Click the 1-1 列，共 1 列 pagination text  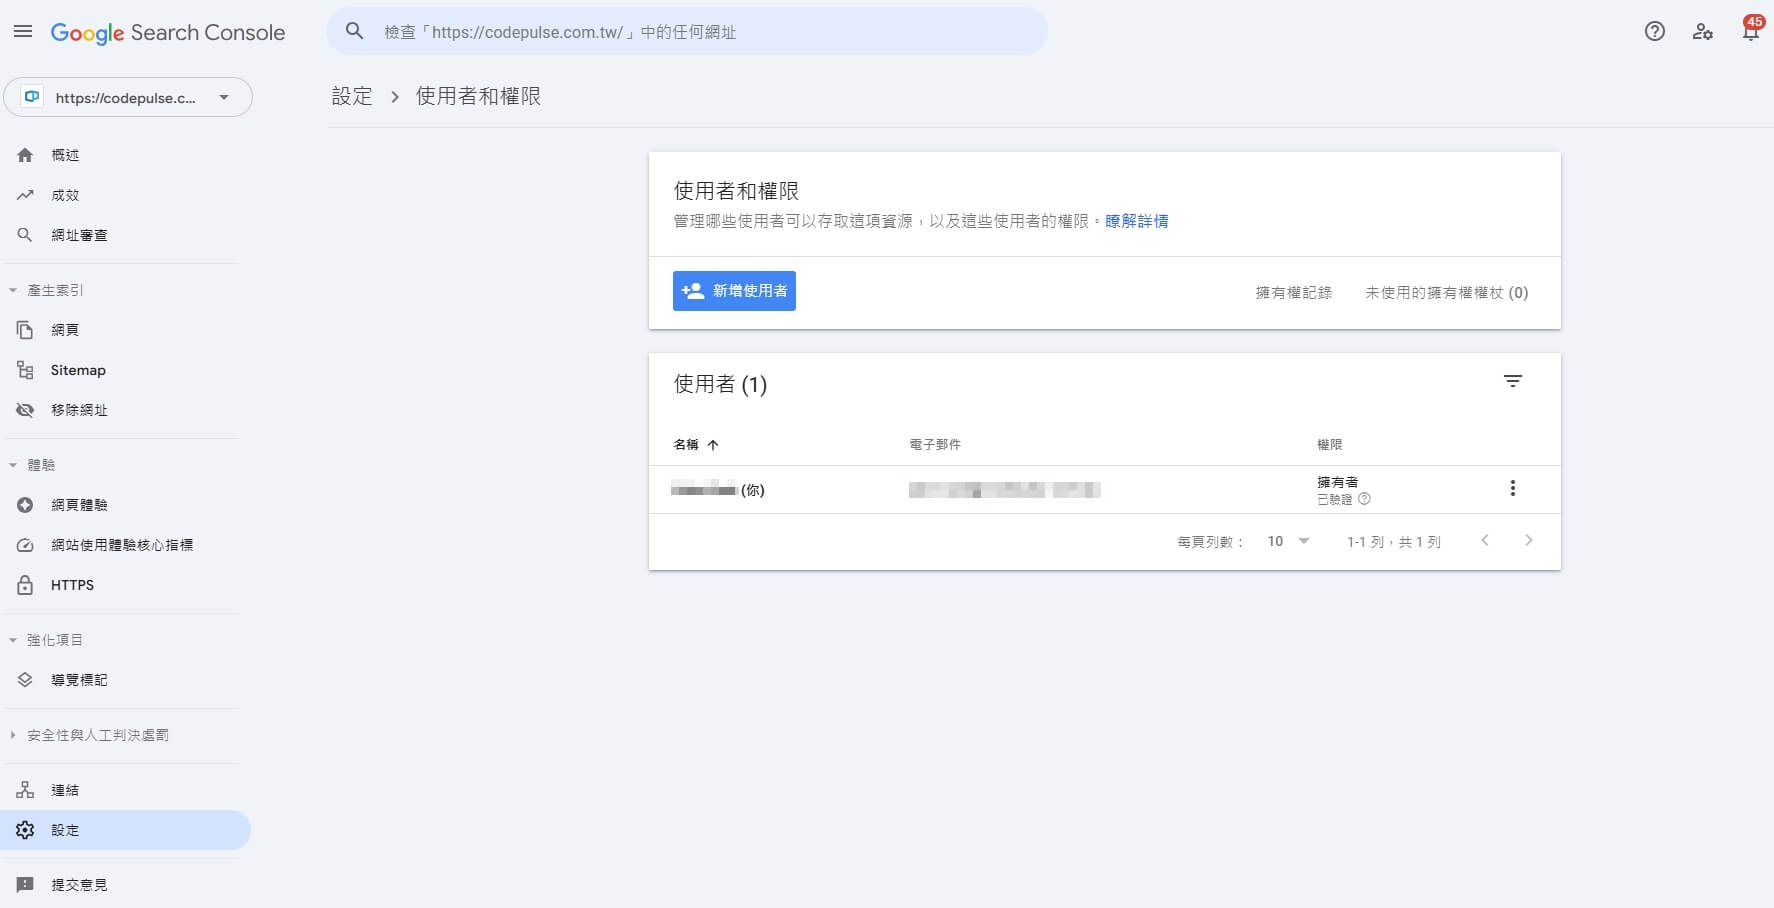[1393, 542]
